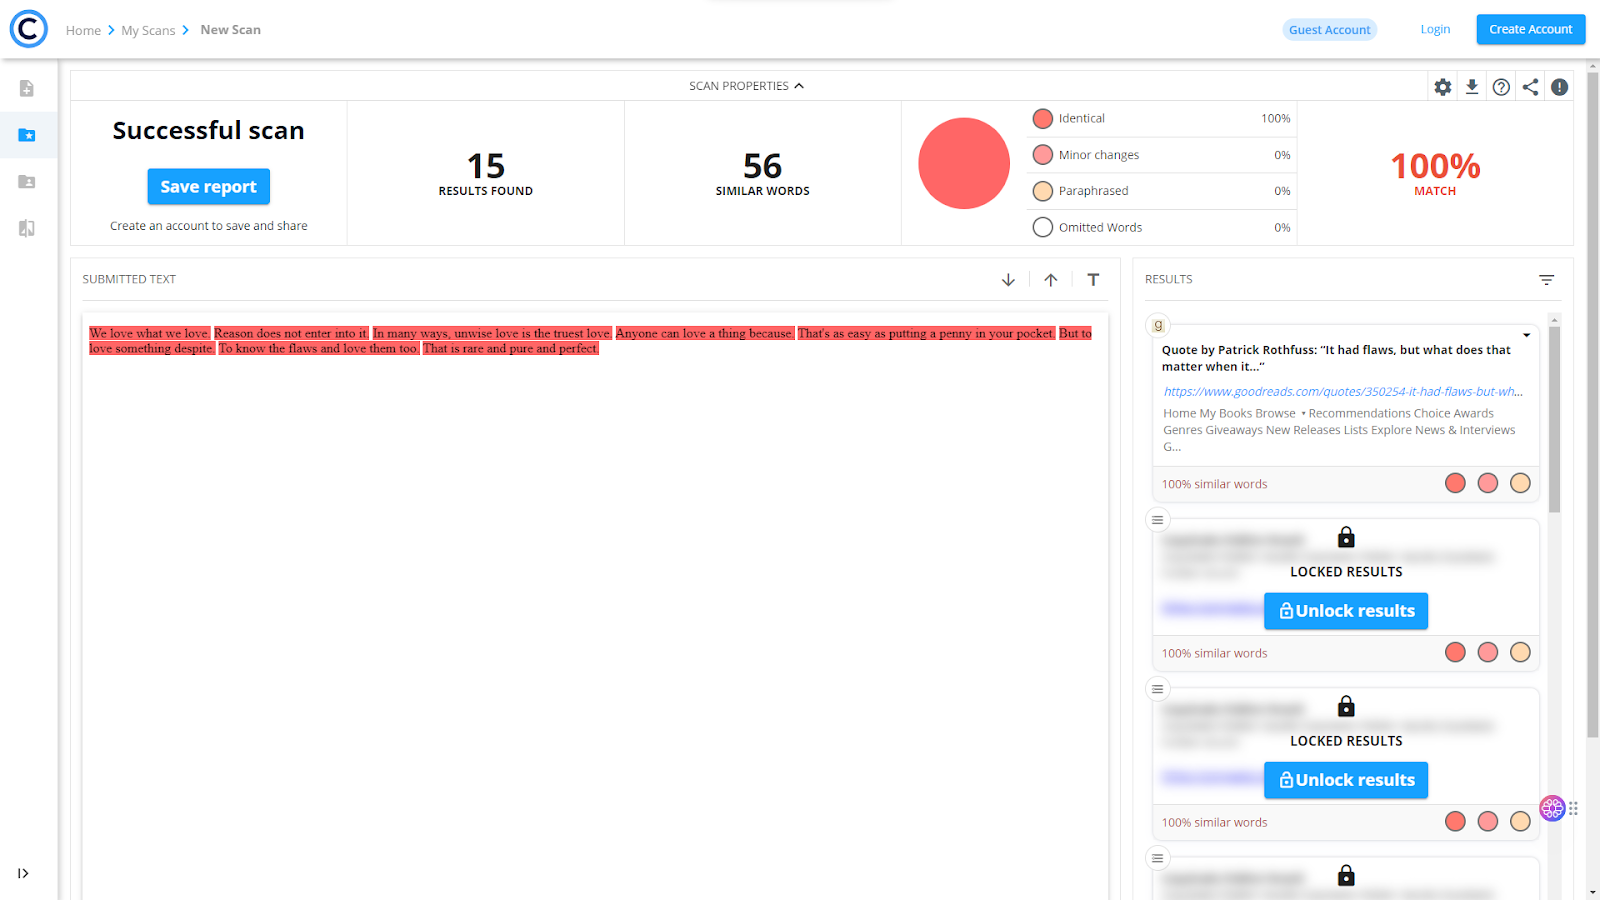
Task: Toggle the Paraphrased match type circle
Action: tap(1043, 191)
